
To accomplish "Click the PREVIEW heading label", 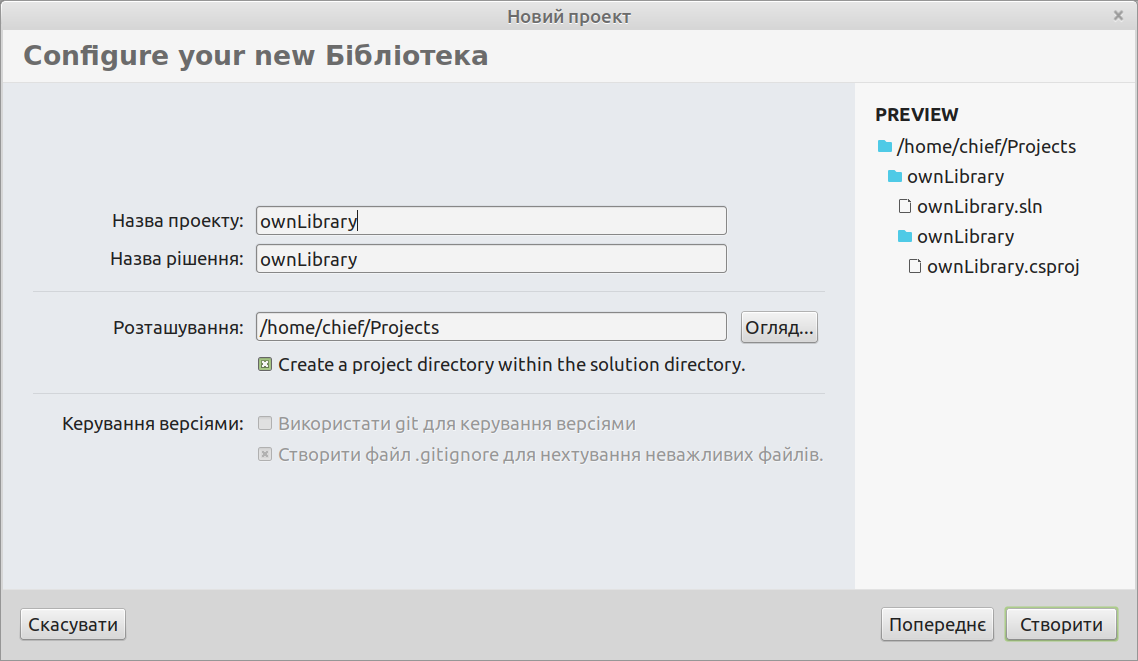I will (x=916, y=115).
